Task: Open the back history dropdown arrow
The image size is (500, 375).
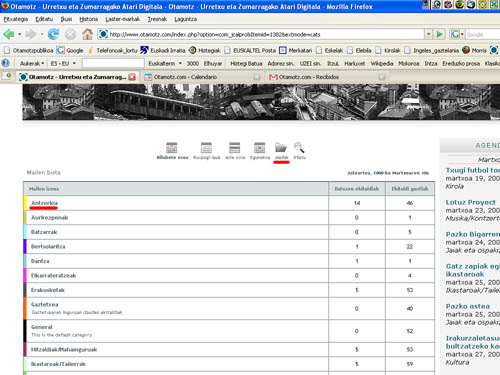Action: 20,34
